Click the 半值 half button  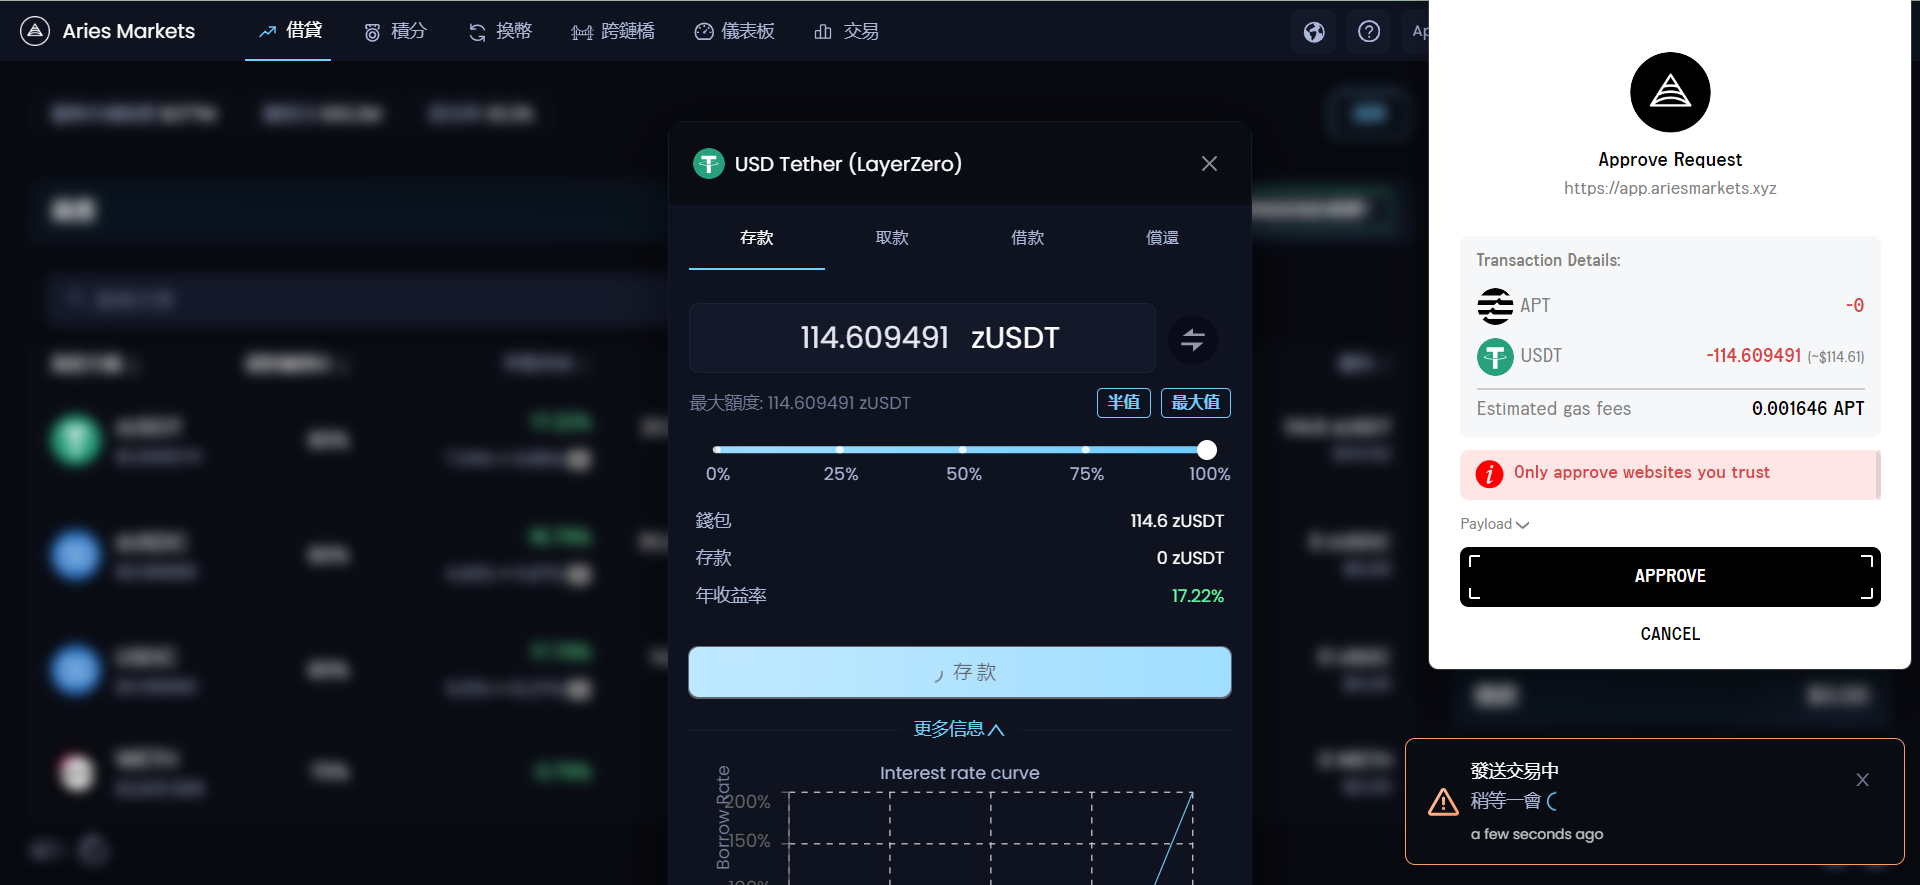pos(1124,402)
